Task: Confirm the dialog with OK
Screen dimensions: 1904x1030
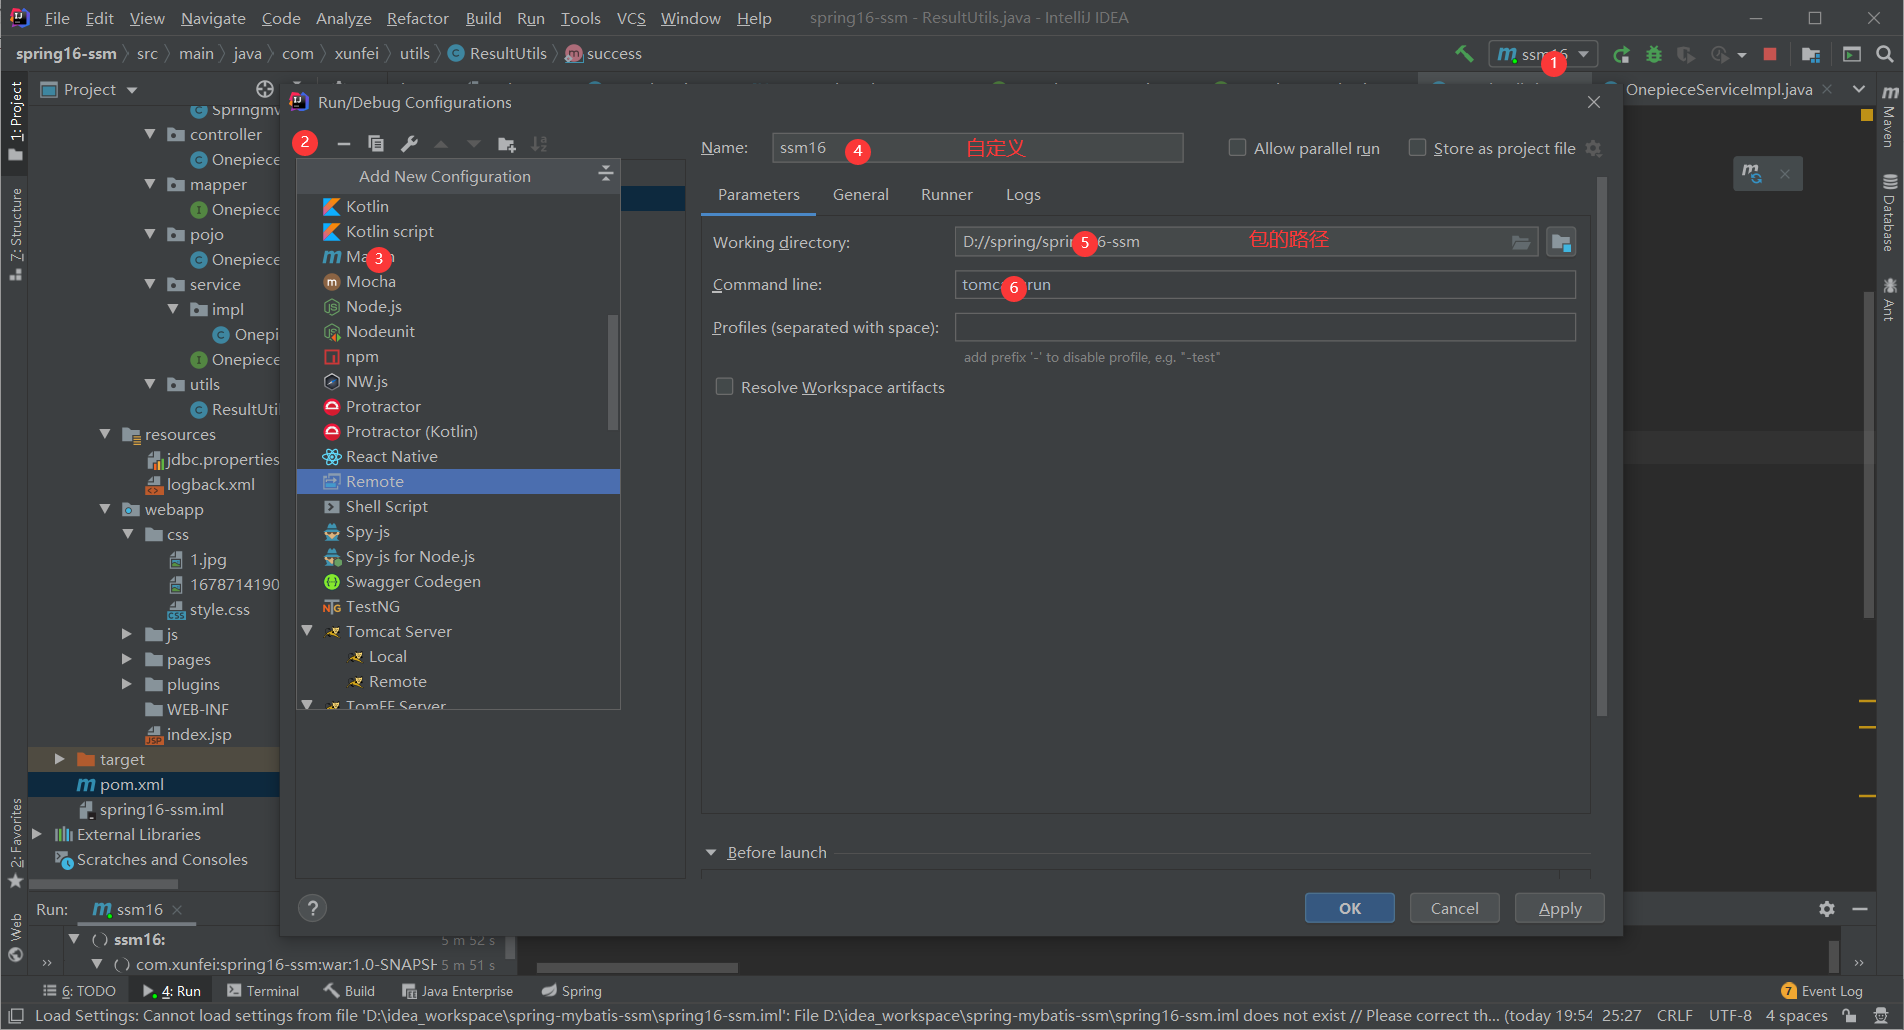Action: point(1350,908)
